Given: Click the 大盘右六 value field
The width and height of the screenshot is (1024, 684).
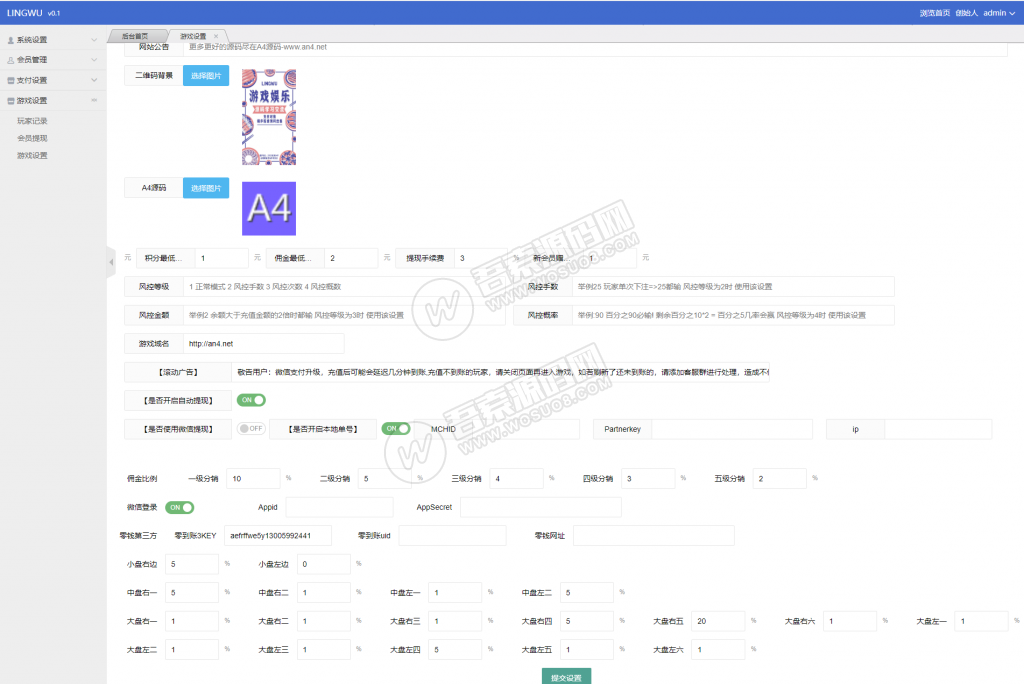Looking at the screenshot, I should click(x=850, y=621).
